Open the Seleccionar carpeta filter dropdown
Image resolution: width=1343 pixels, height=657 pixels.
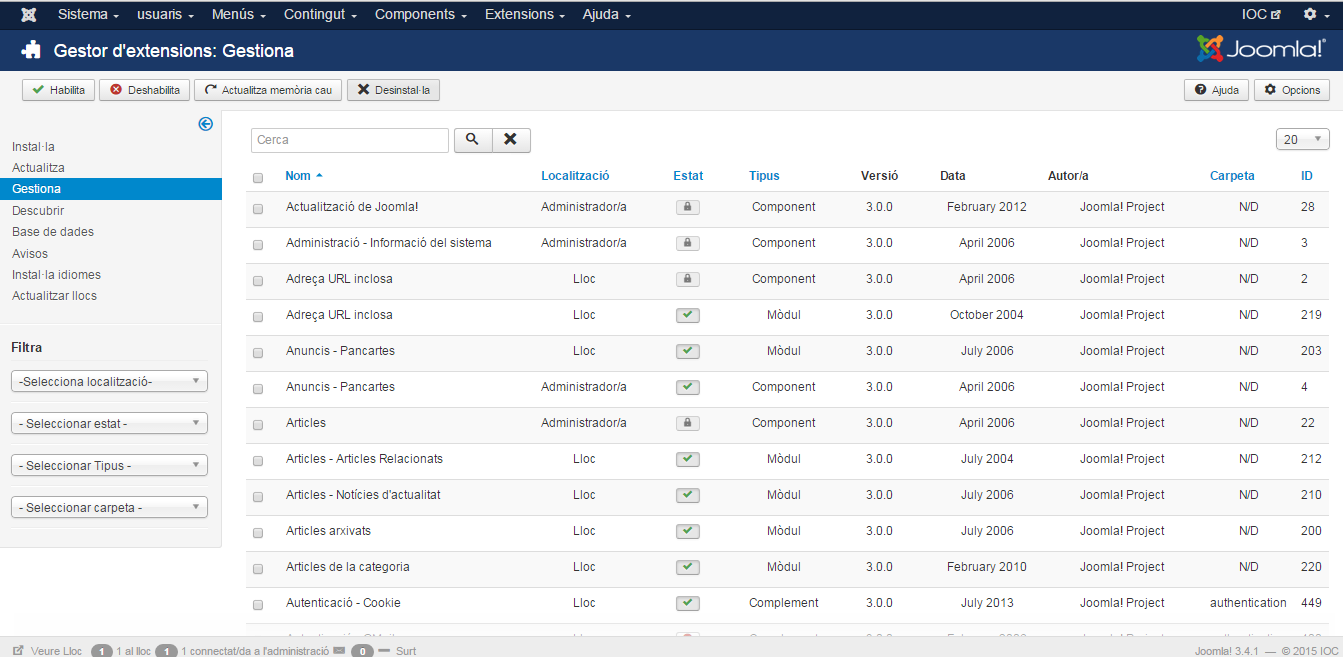pos(109,507)
